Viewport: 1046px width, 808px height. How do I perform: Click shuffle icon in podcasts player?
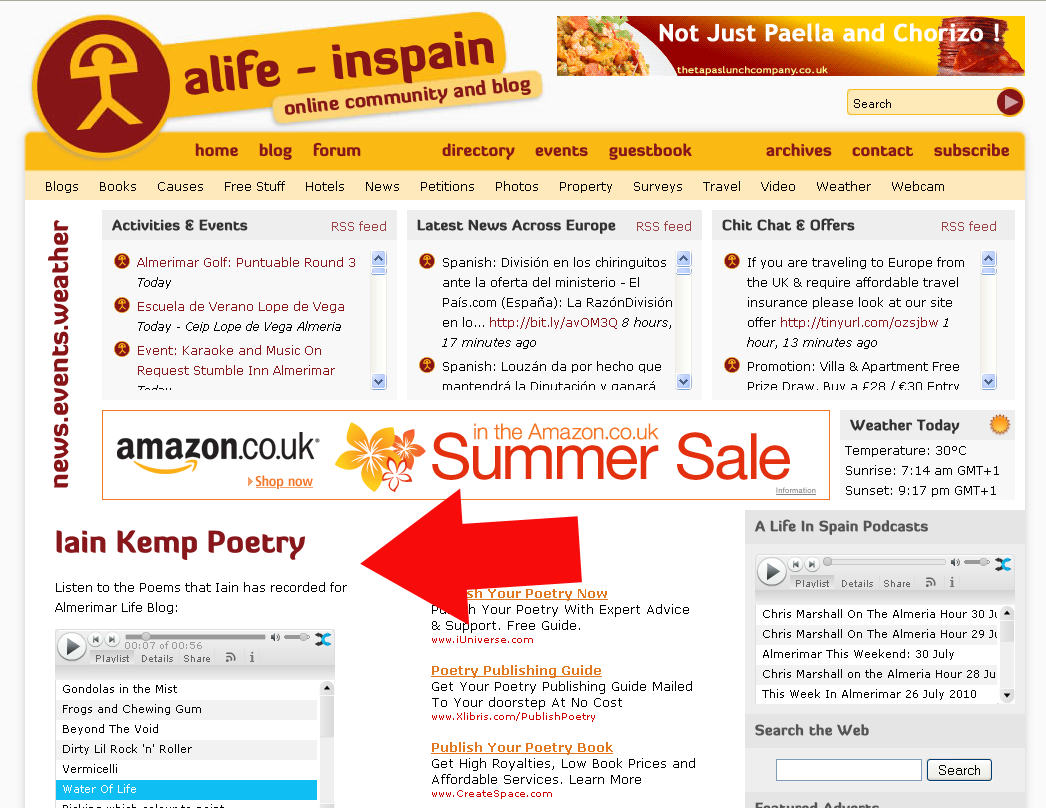click(x=1003, y=564)
